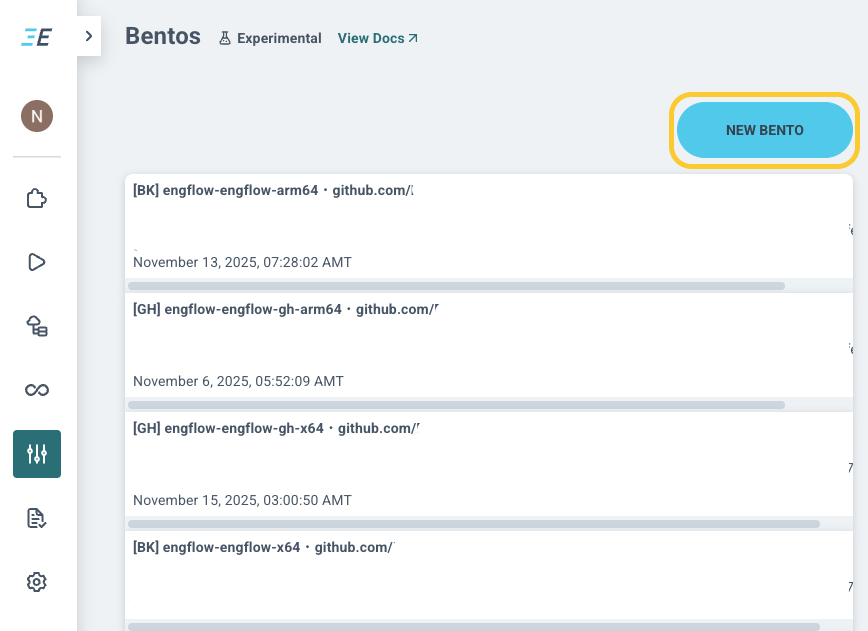Viewport: 868px width, 631px height.
Task: Open the infinity loop sidebar icon
Action: coord(37,390)
